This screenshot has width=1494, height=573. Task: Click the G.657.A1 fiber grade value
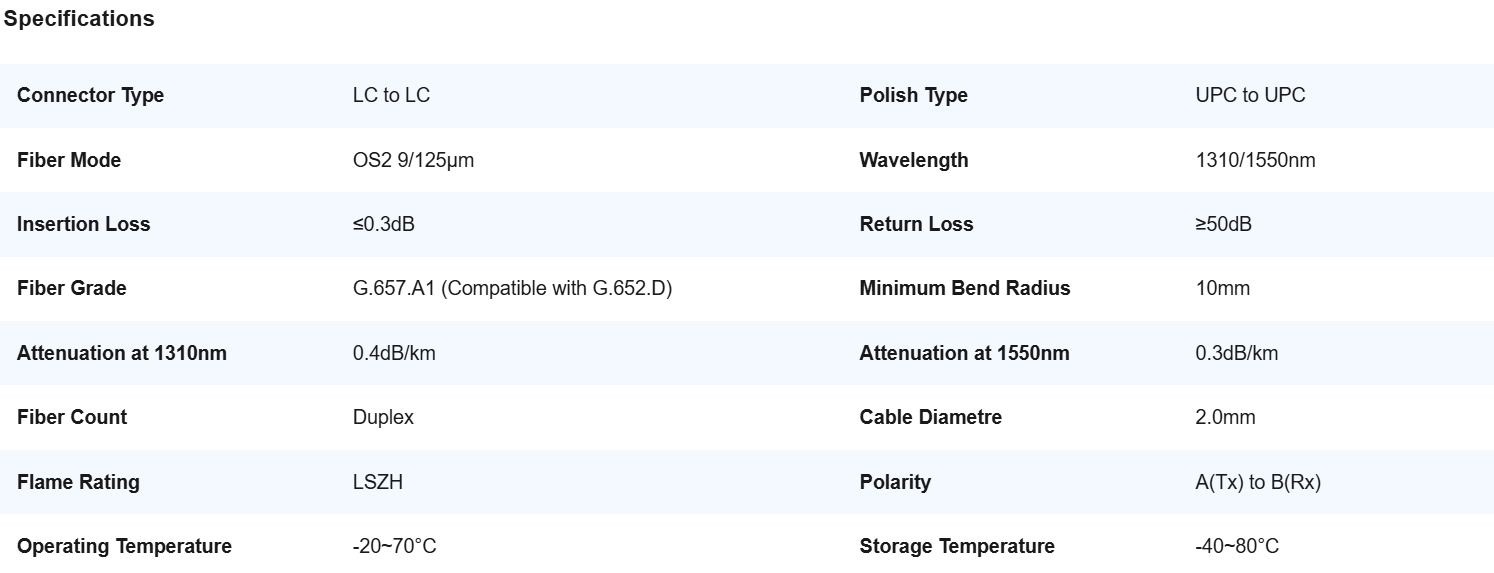click(x=512, y=288)
